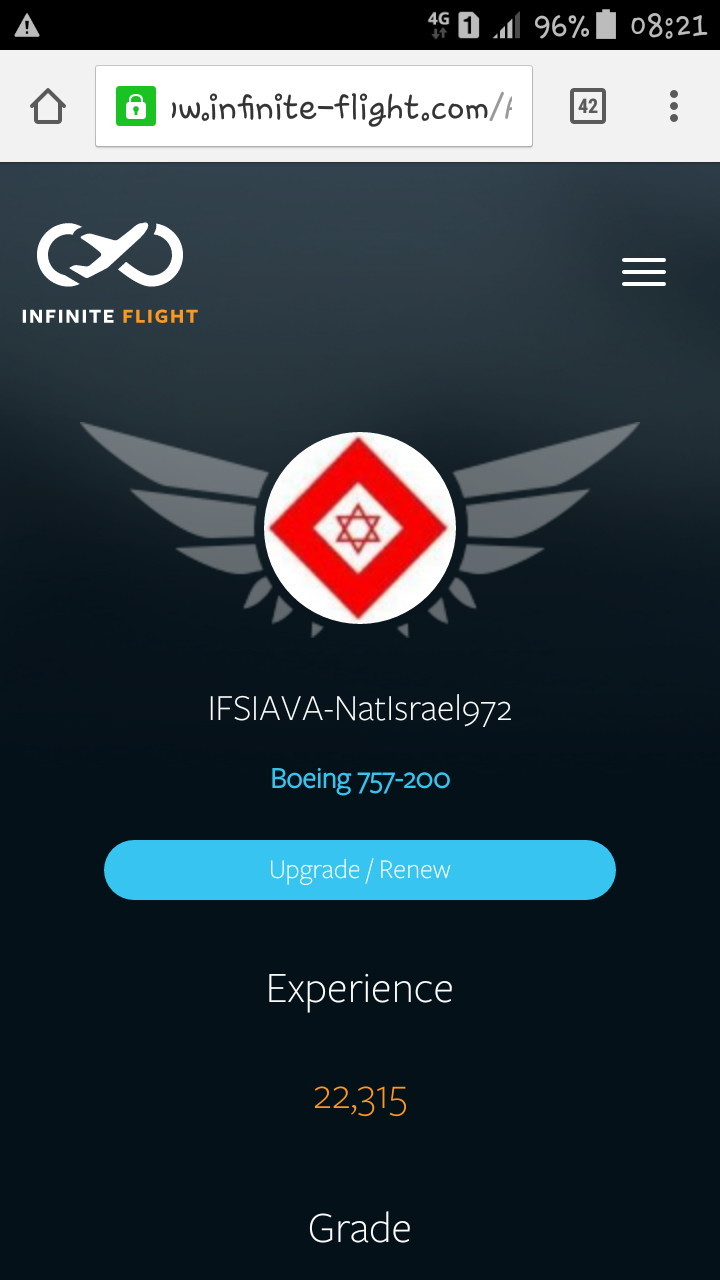Viewport: 720px width, 1280px height.
Task: Tap the Grade heading
Action: pos(360,1228)
